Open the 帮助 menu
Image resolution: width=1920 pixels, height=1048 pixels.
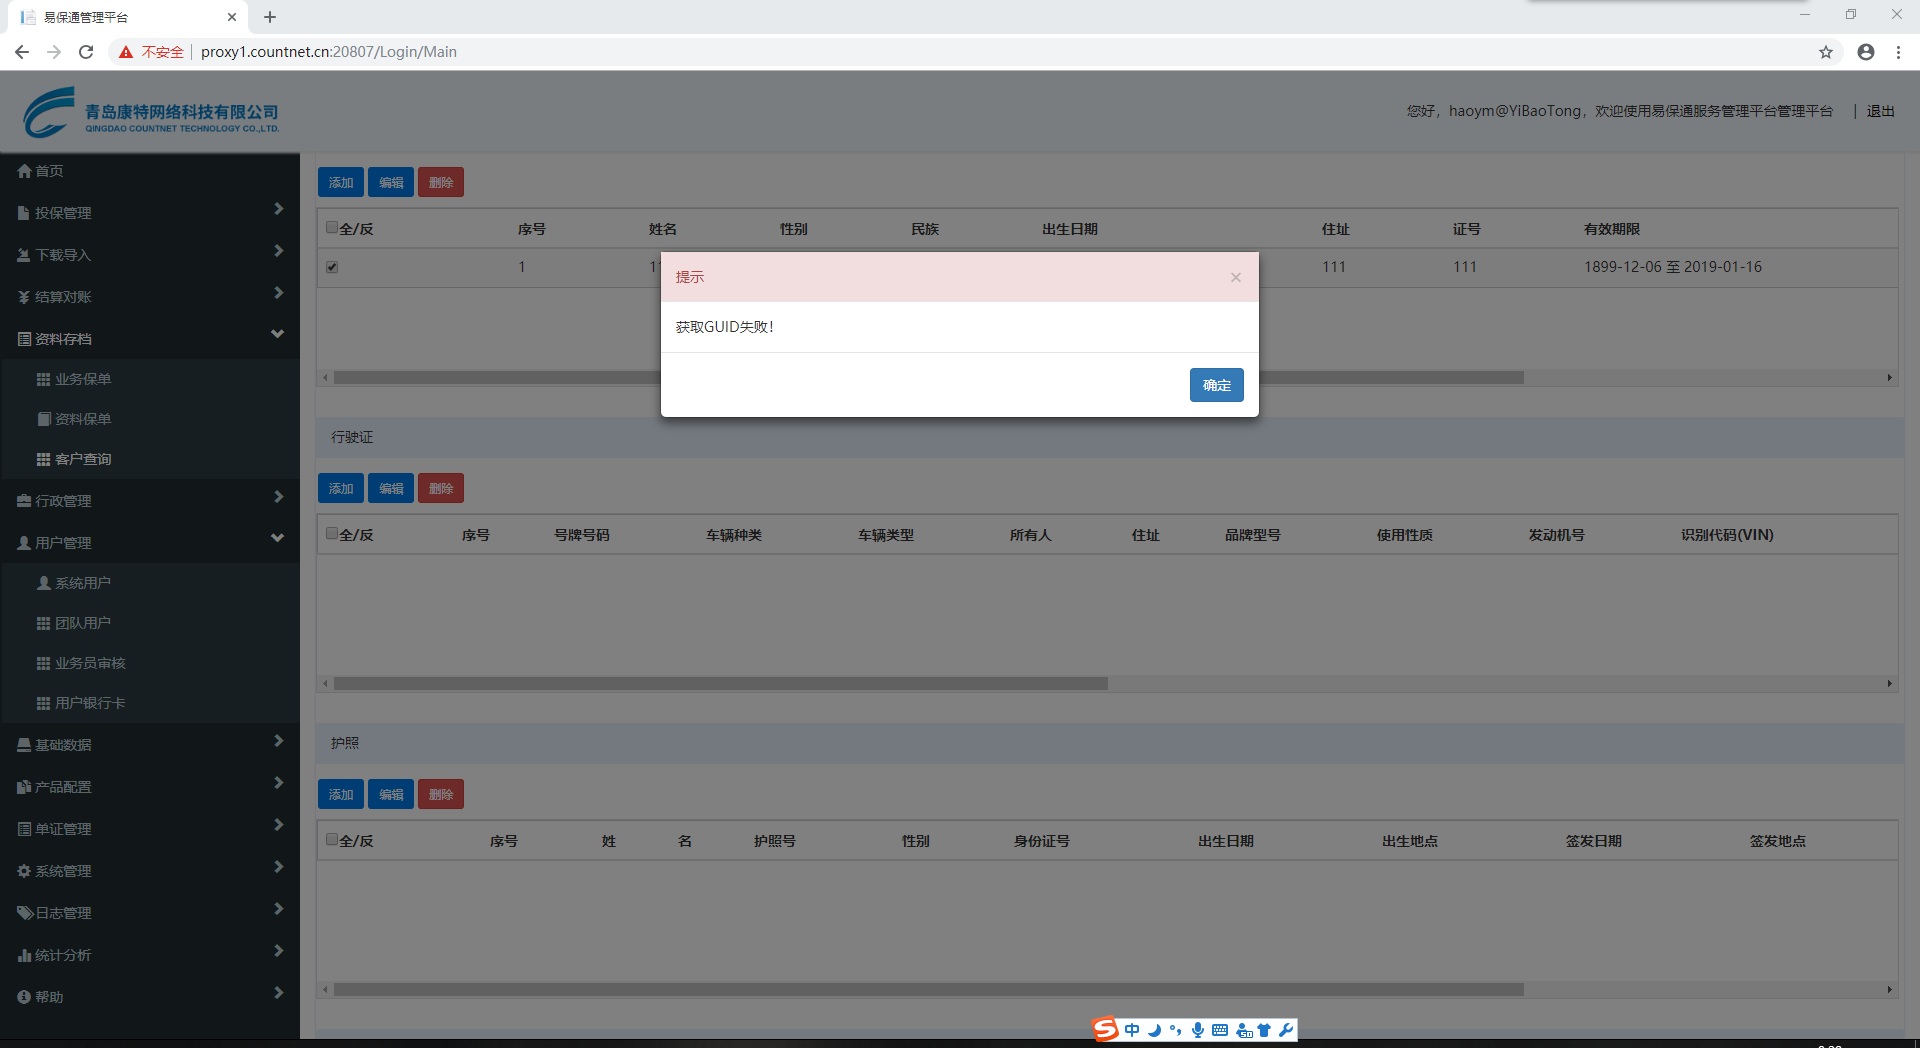150,997
